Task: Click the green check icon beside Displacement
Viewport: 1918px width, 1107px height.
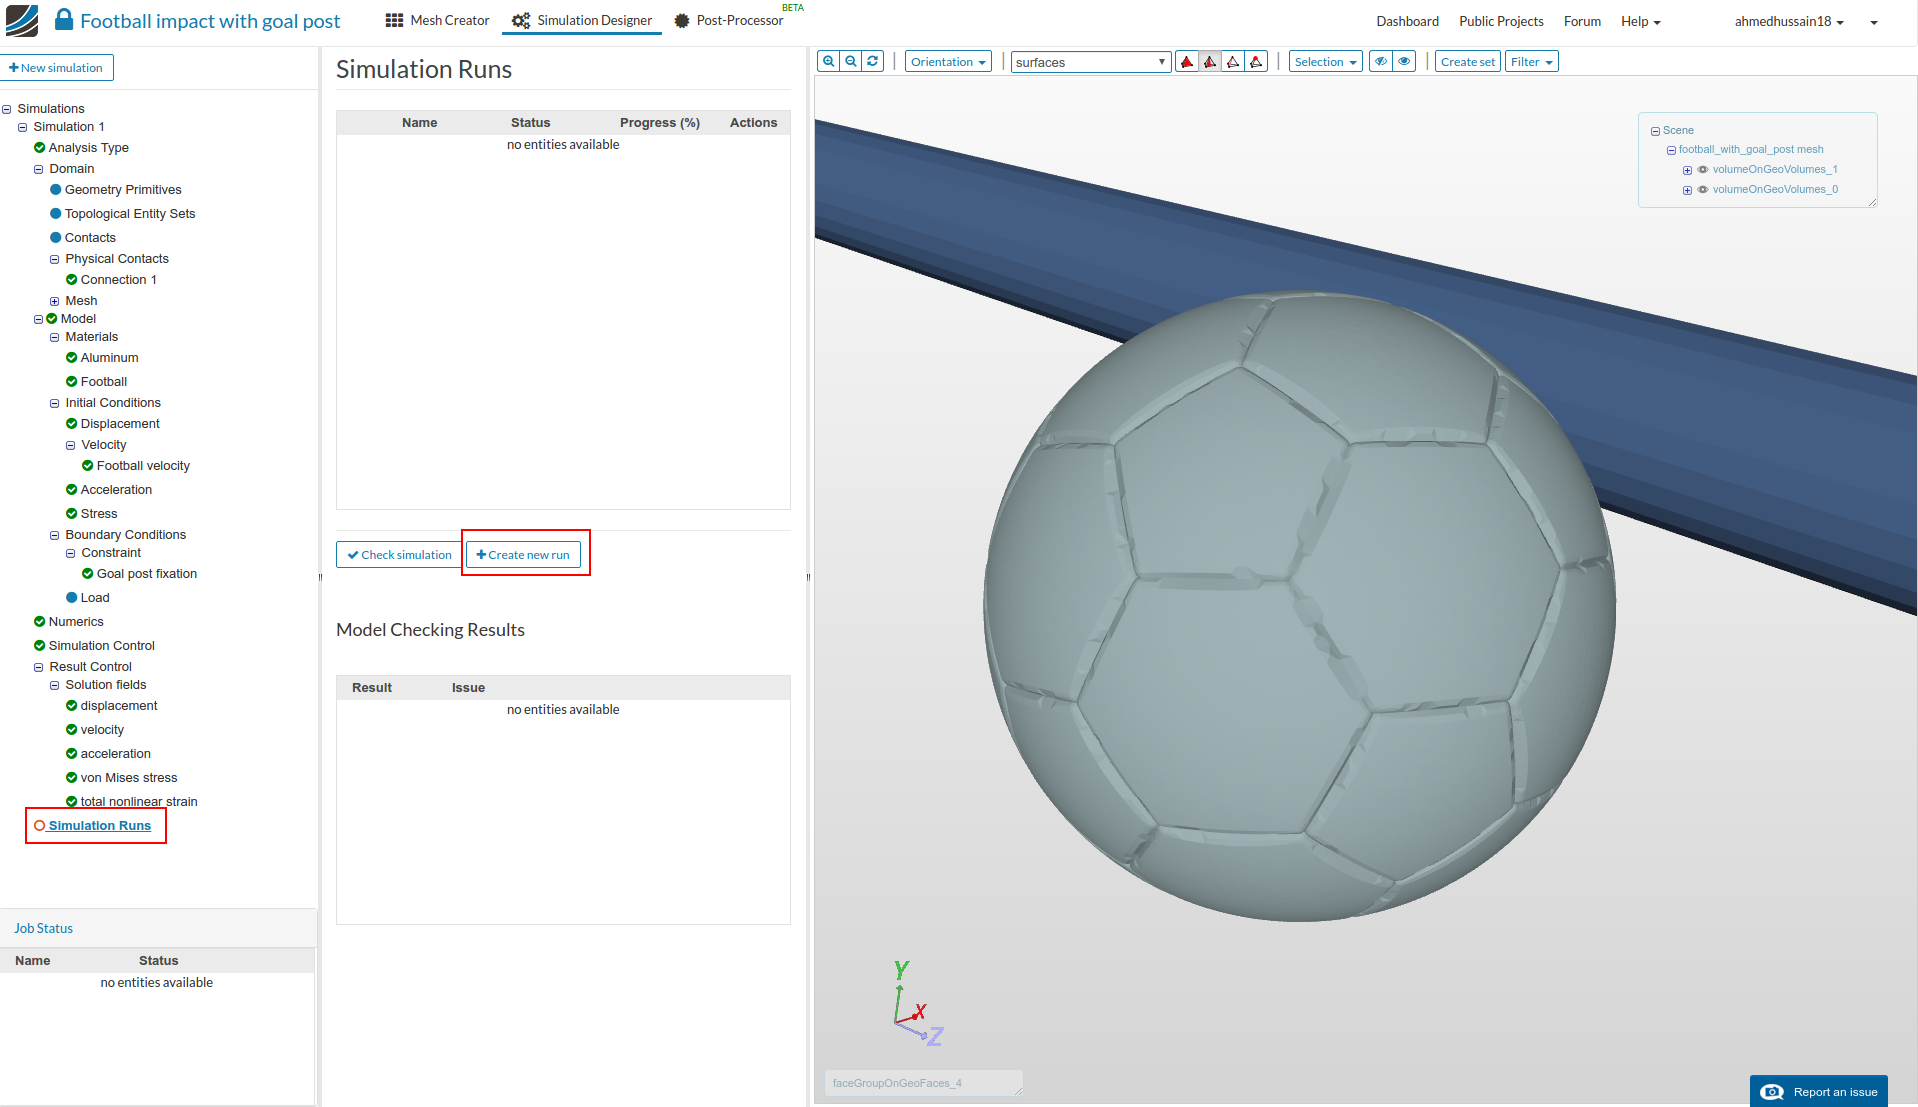Action: click(71, 424)
